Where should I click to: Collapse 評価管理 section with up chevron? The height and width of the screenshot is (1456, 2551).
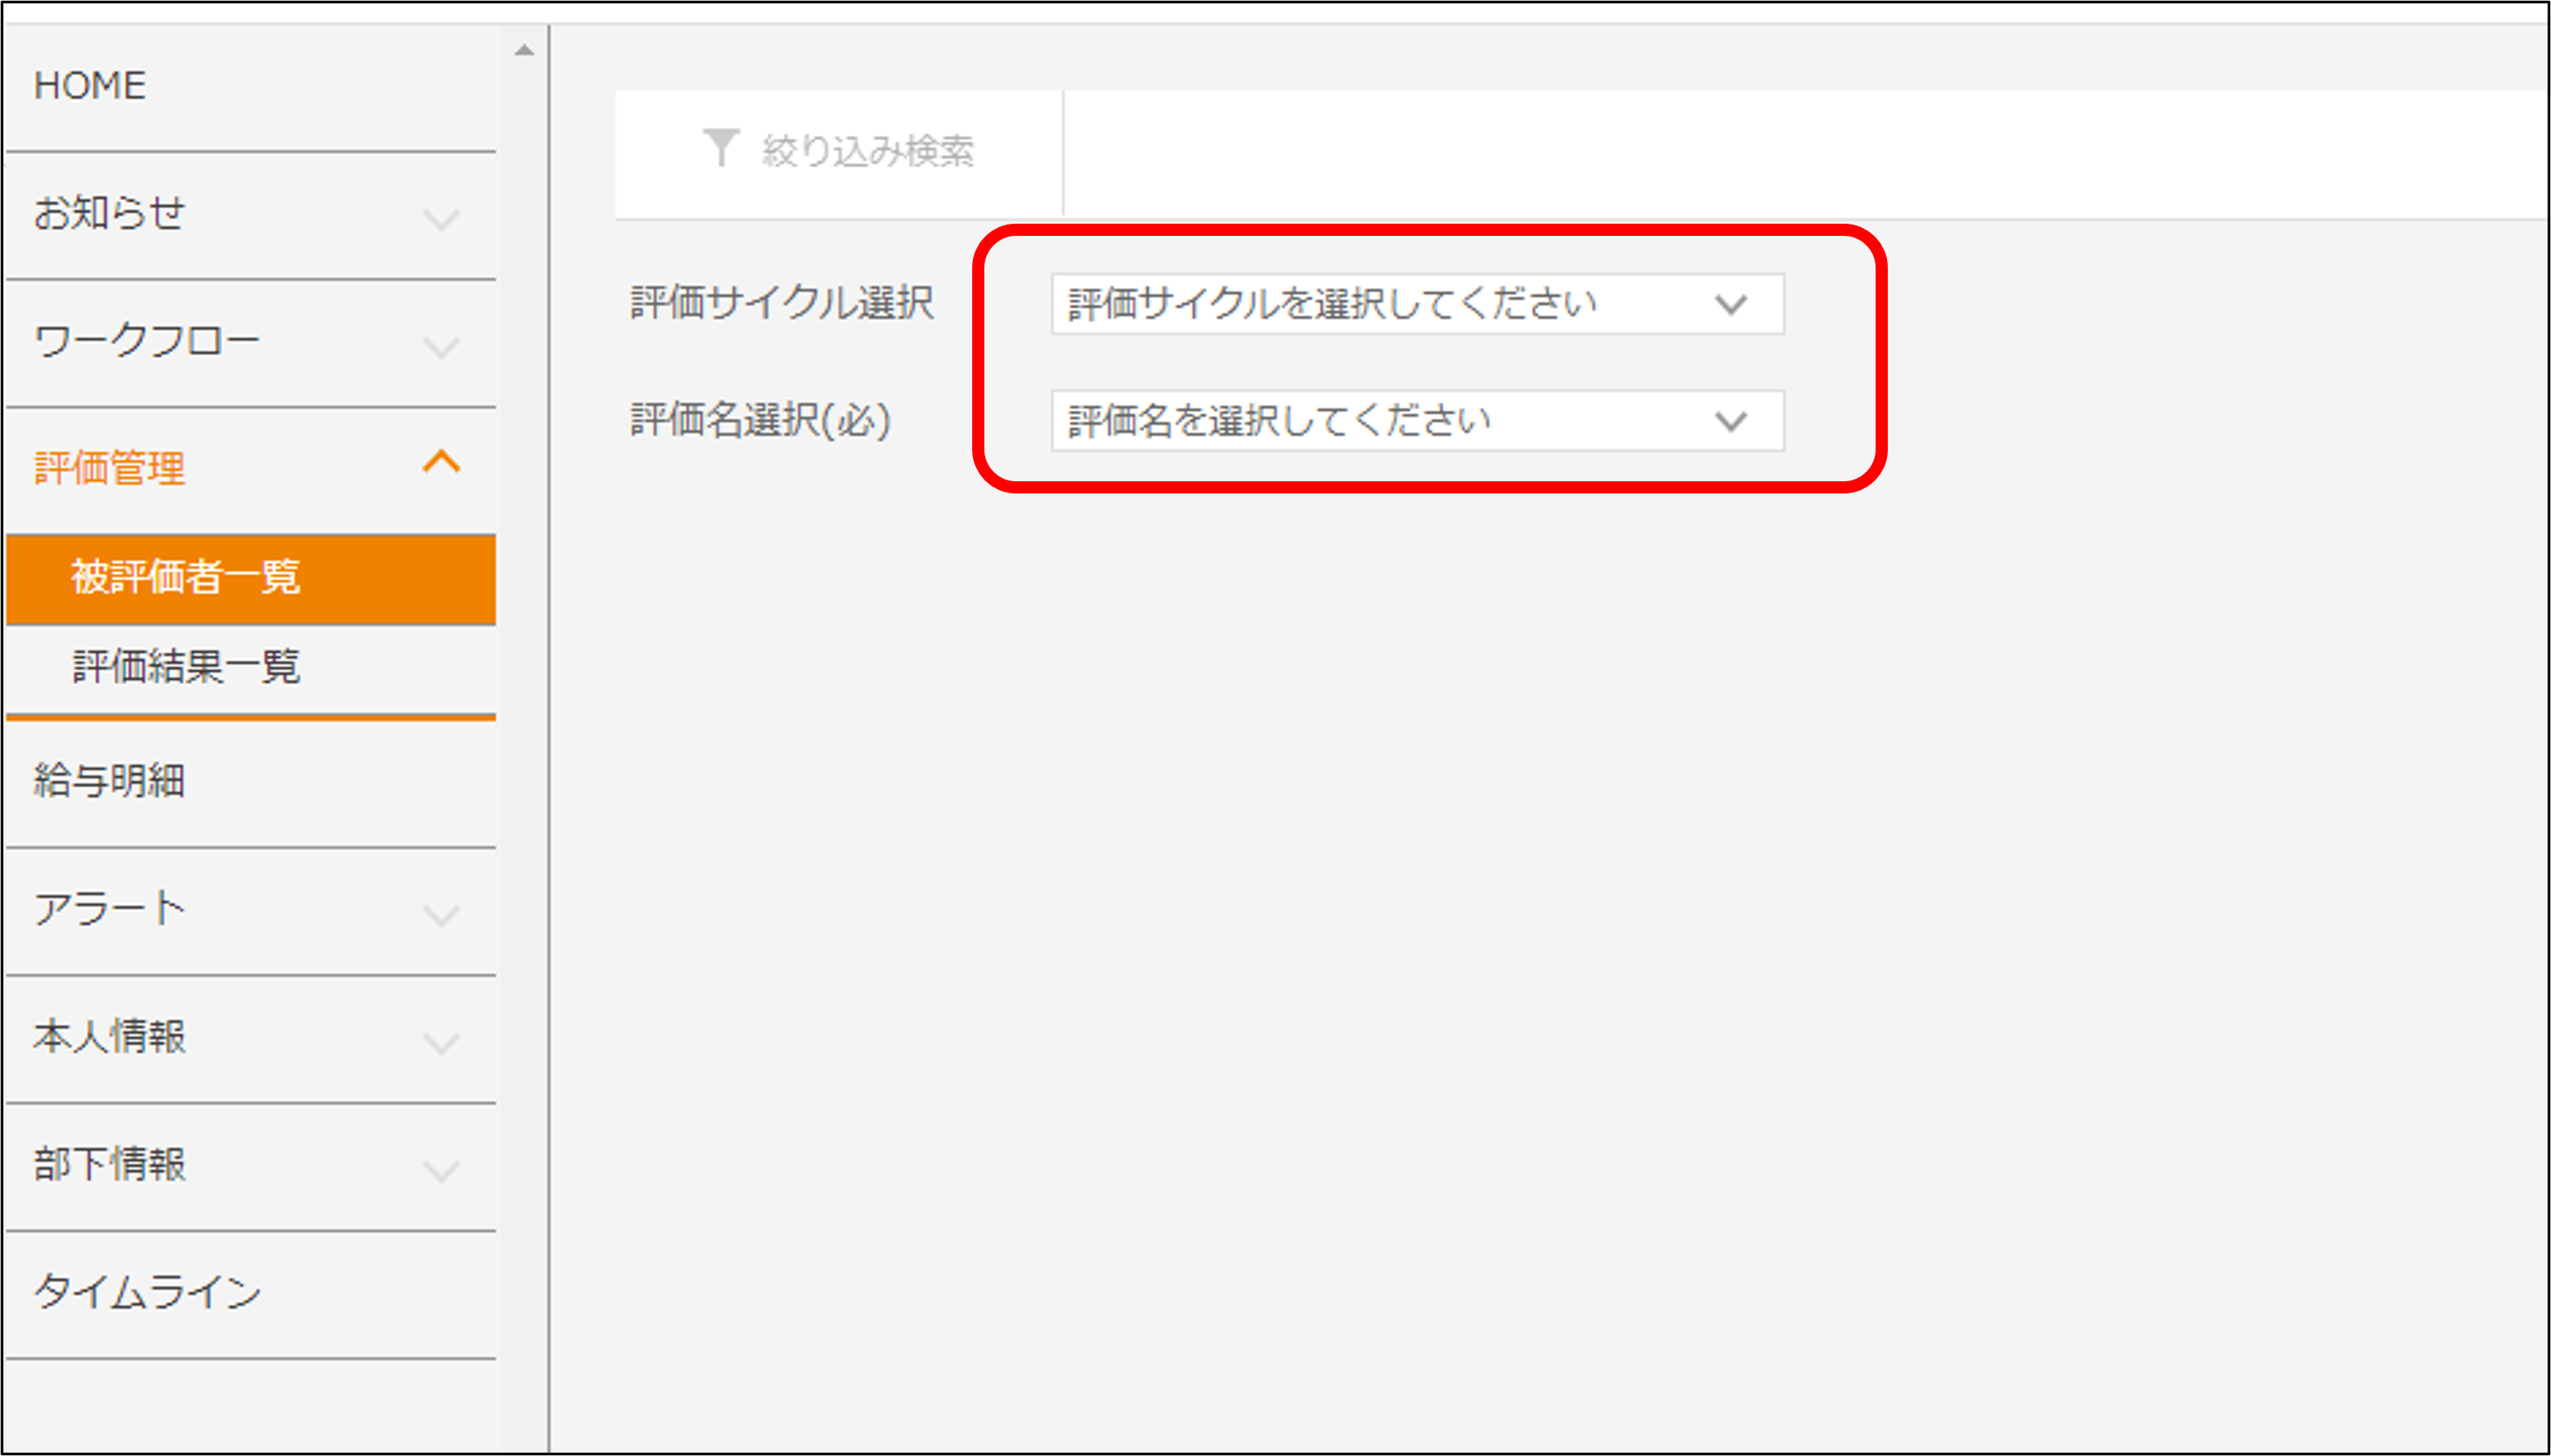pyautogui.click(x=441, y=462)
